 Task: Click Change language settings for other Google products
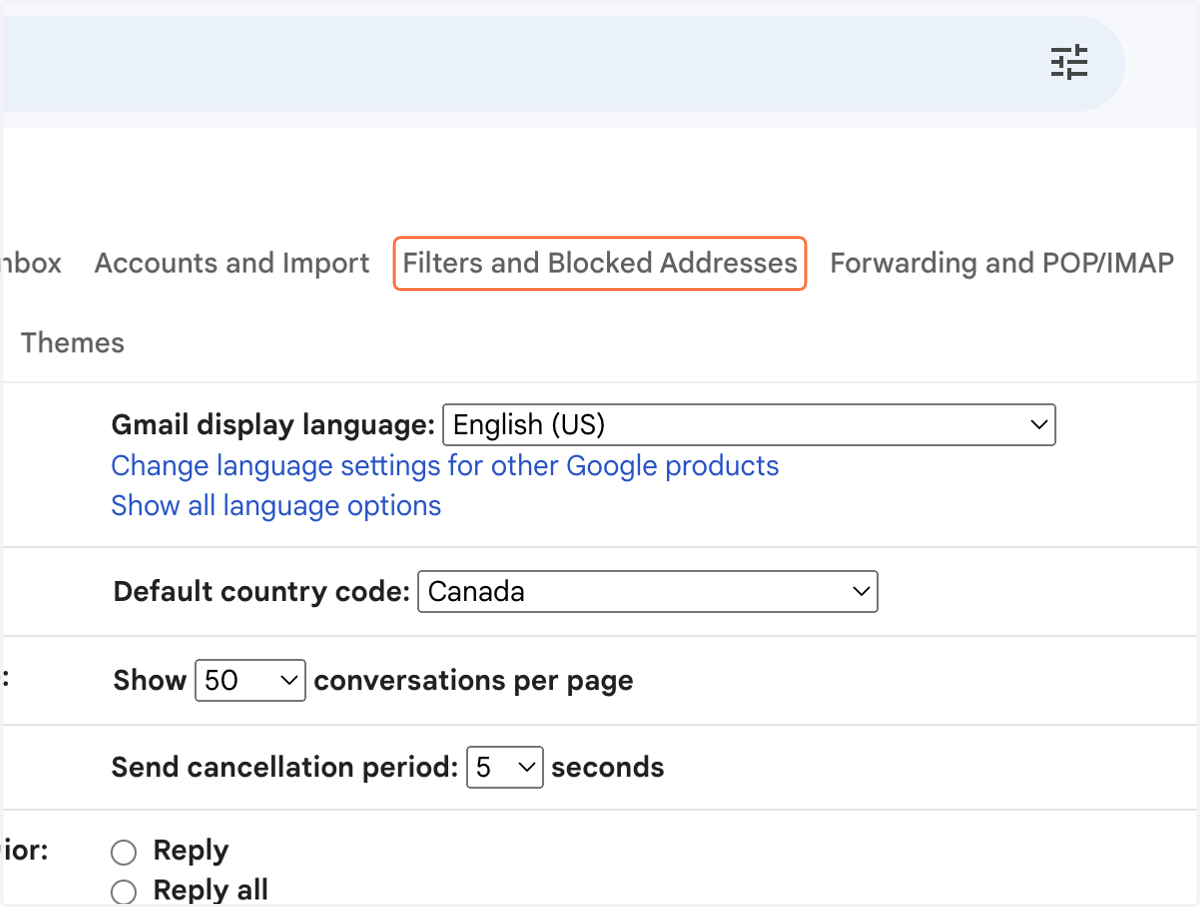445,466
